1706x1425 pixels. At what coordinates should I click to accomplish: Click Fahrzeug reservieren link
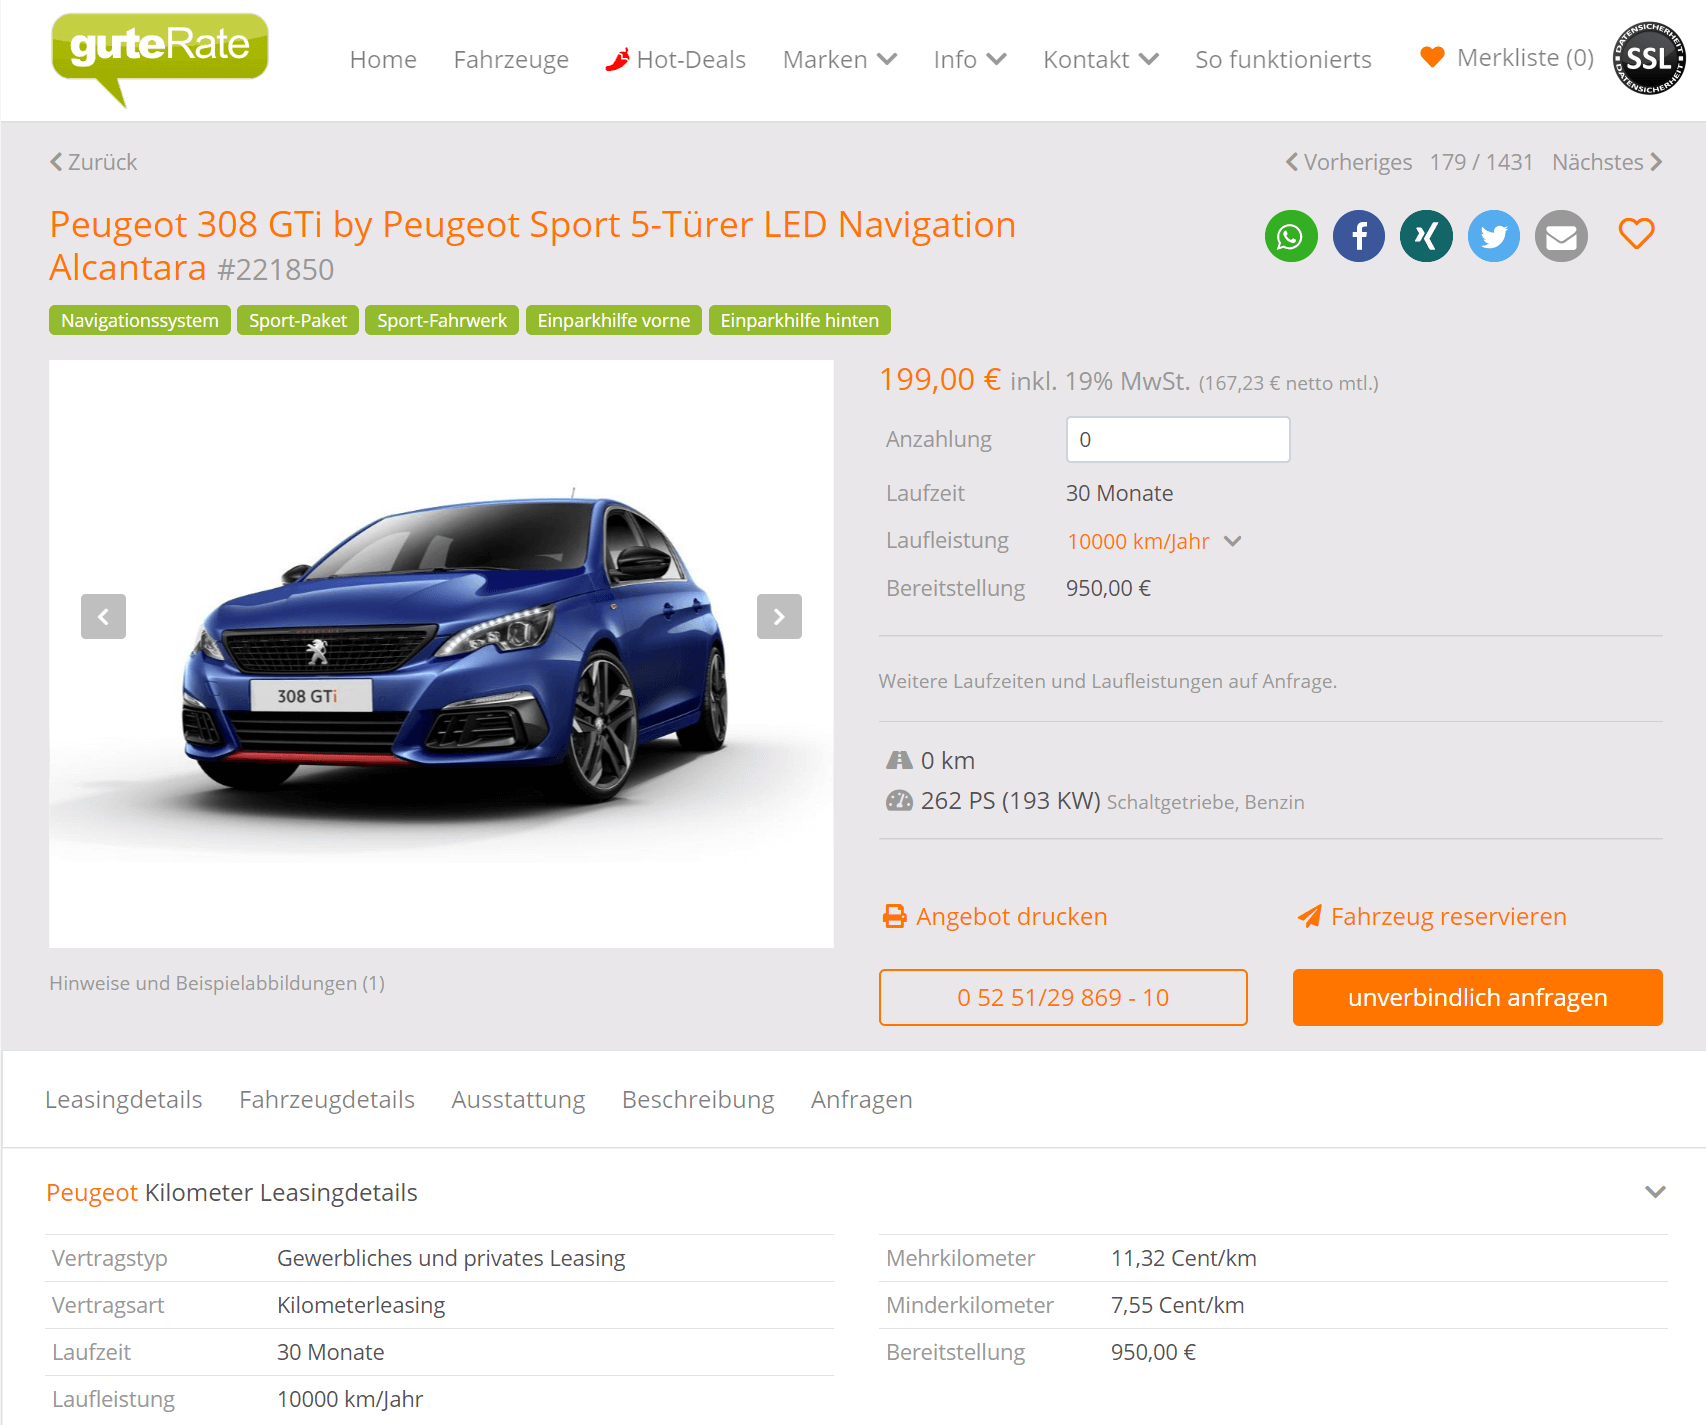pos(1448,916)
